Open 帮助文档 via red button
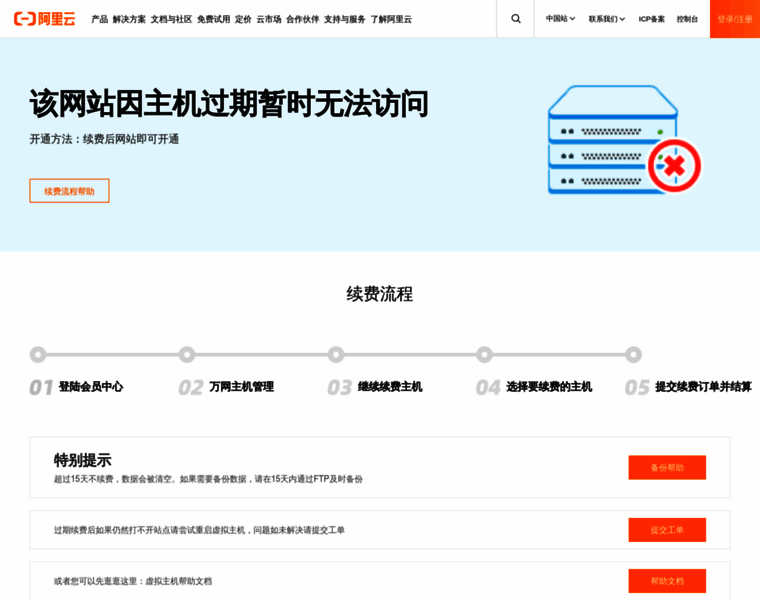This screenshot has width=760, height=600. [x=667, y=581]
